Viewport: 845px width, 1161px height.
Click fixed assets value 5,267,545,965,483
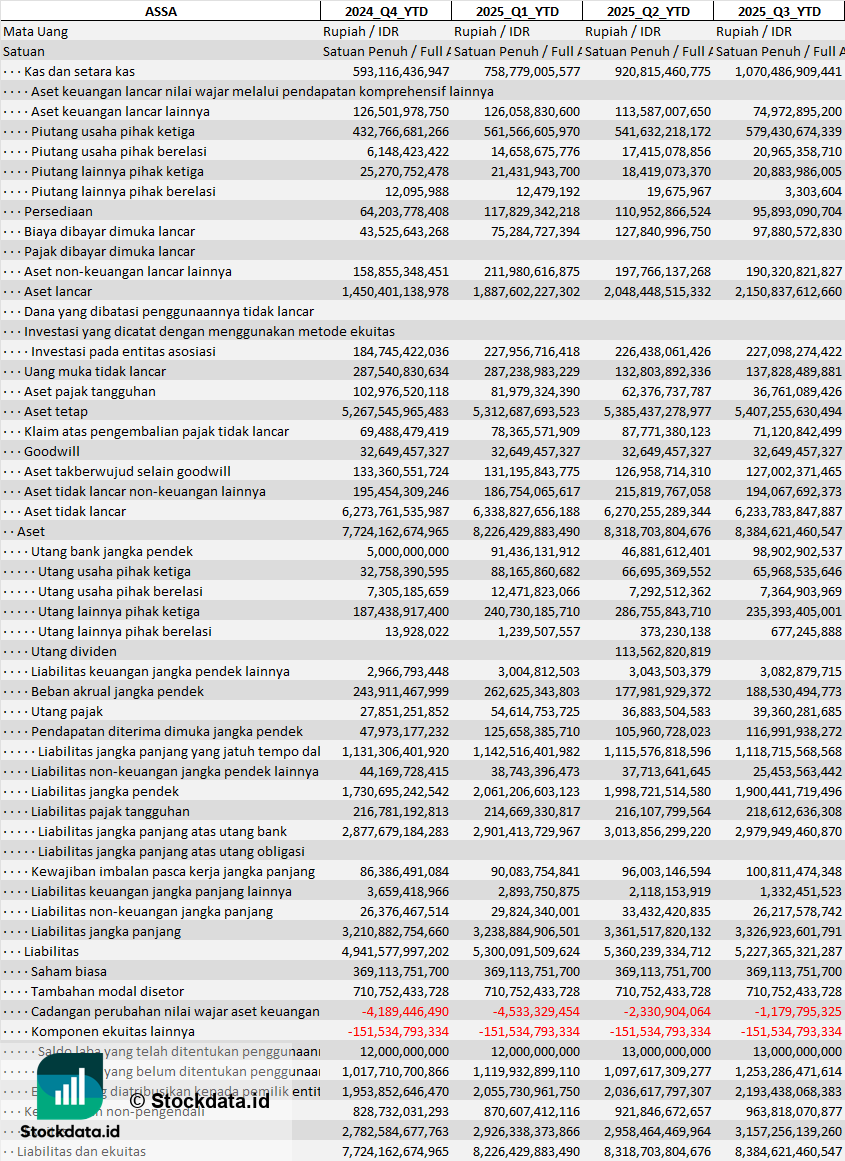(395, 412)
